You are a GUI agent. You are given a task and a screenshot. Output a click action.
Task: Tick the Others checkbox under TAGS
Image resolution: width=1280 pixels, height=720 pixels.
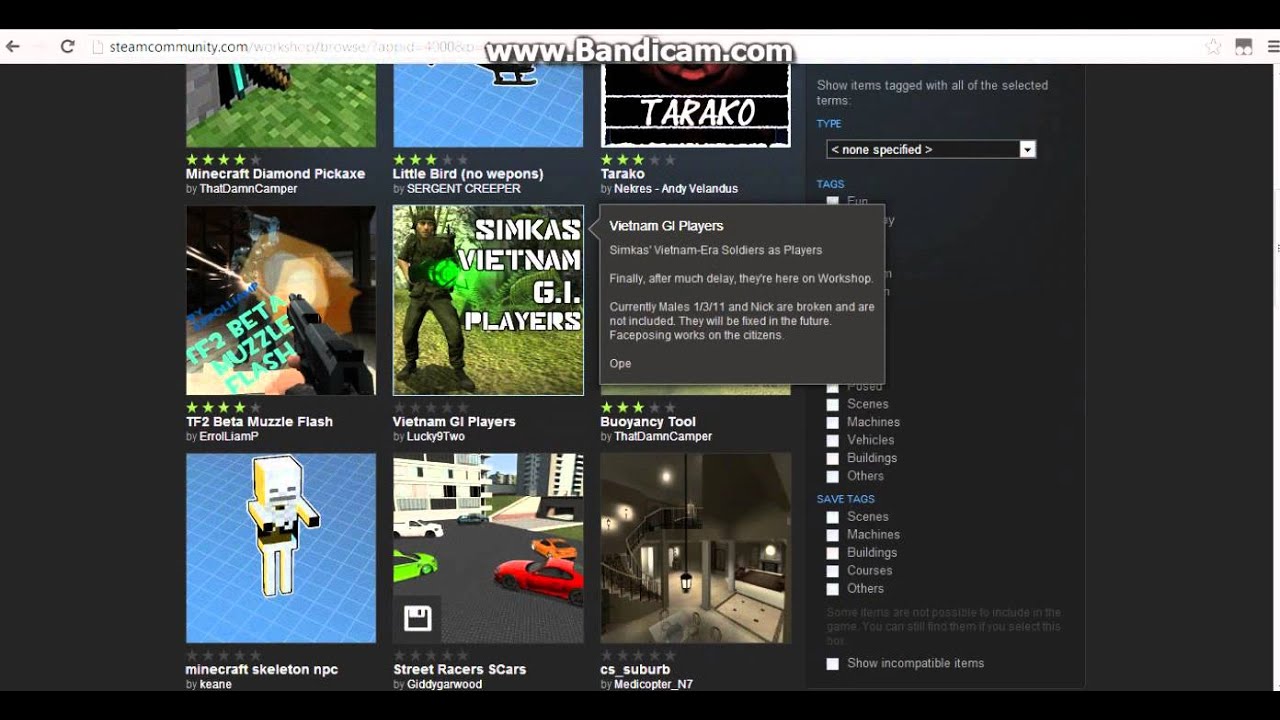(x=832, y=476)
